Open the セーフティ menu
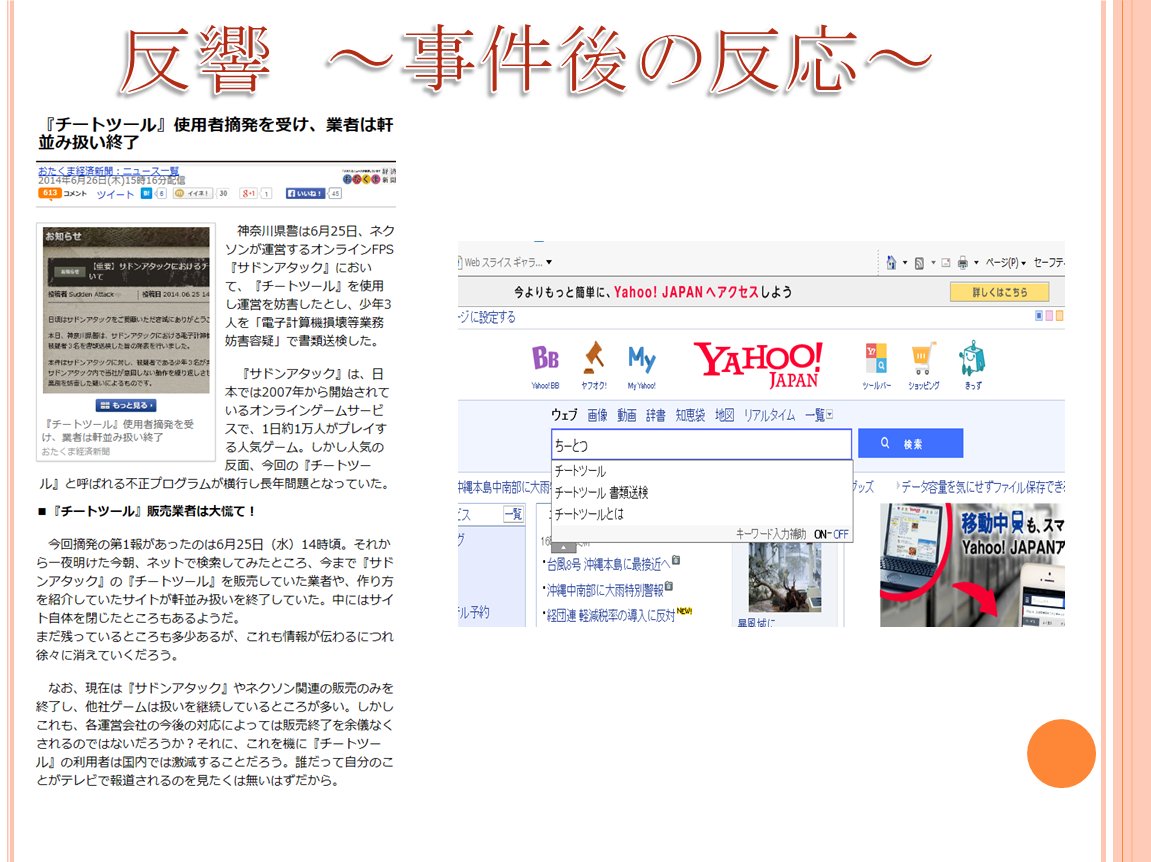Viewport: 1151px width, 862px height. pos(1049,263)
